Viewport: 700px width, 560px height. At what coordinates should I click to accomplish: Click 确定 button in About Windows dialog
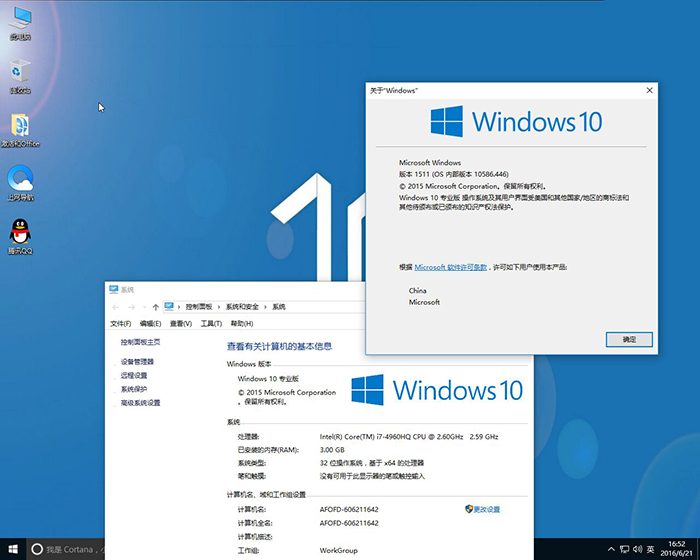click(628, 339)
